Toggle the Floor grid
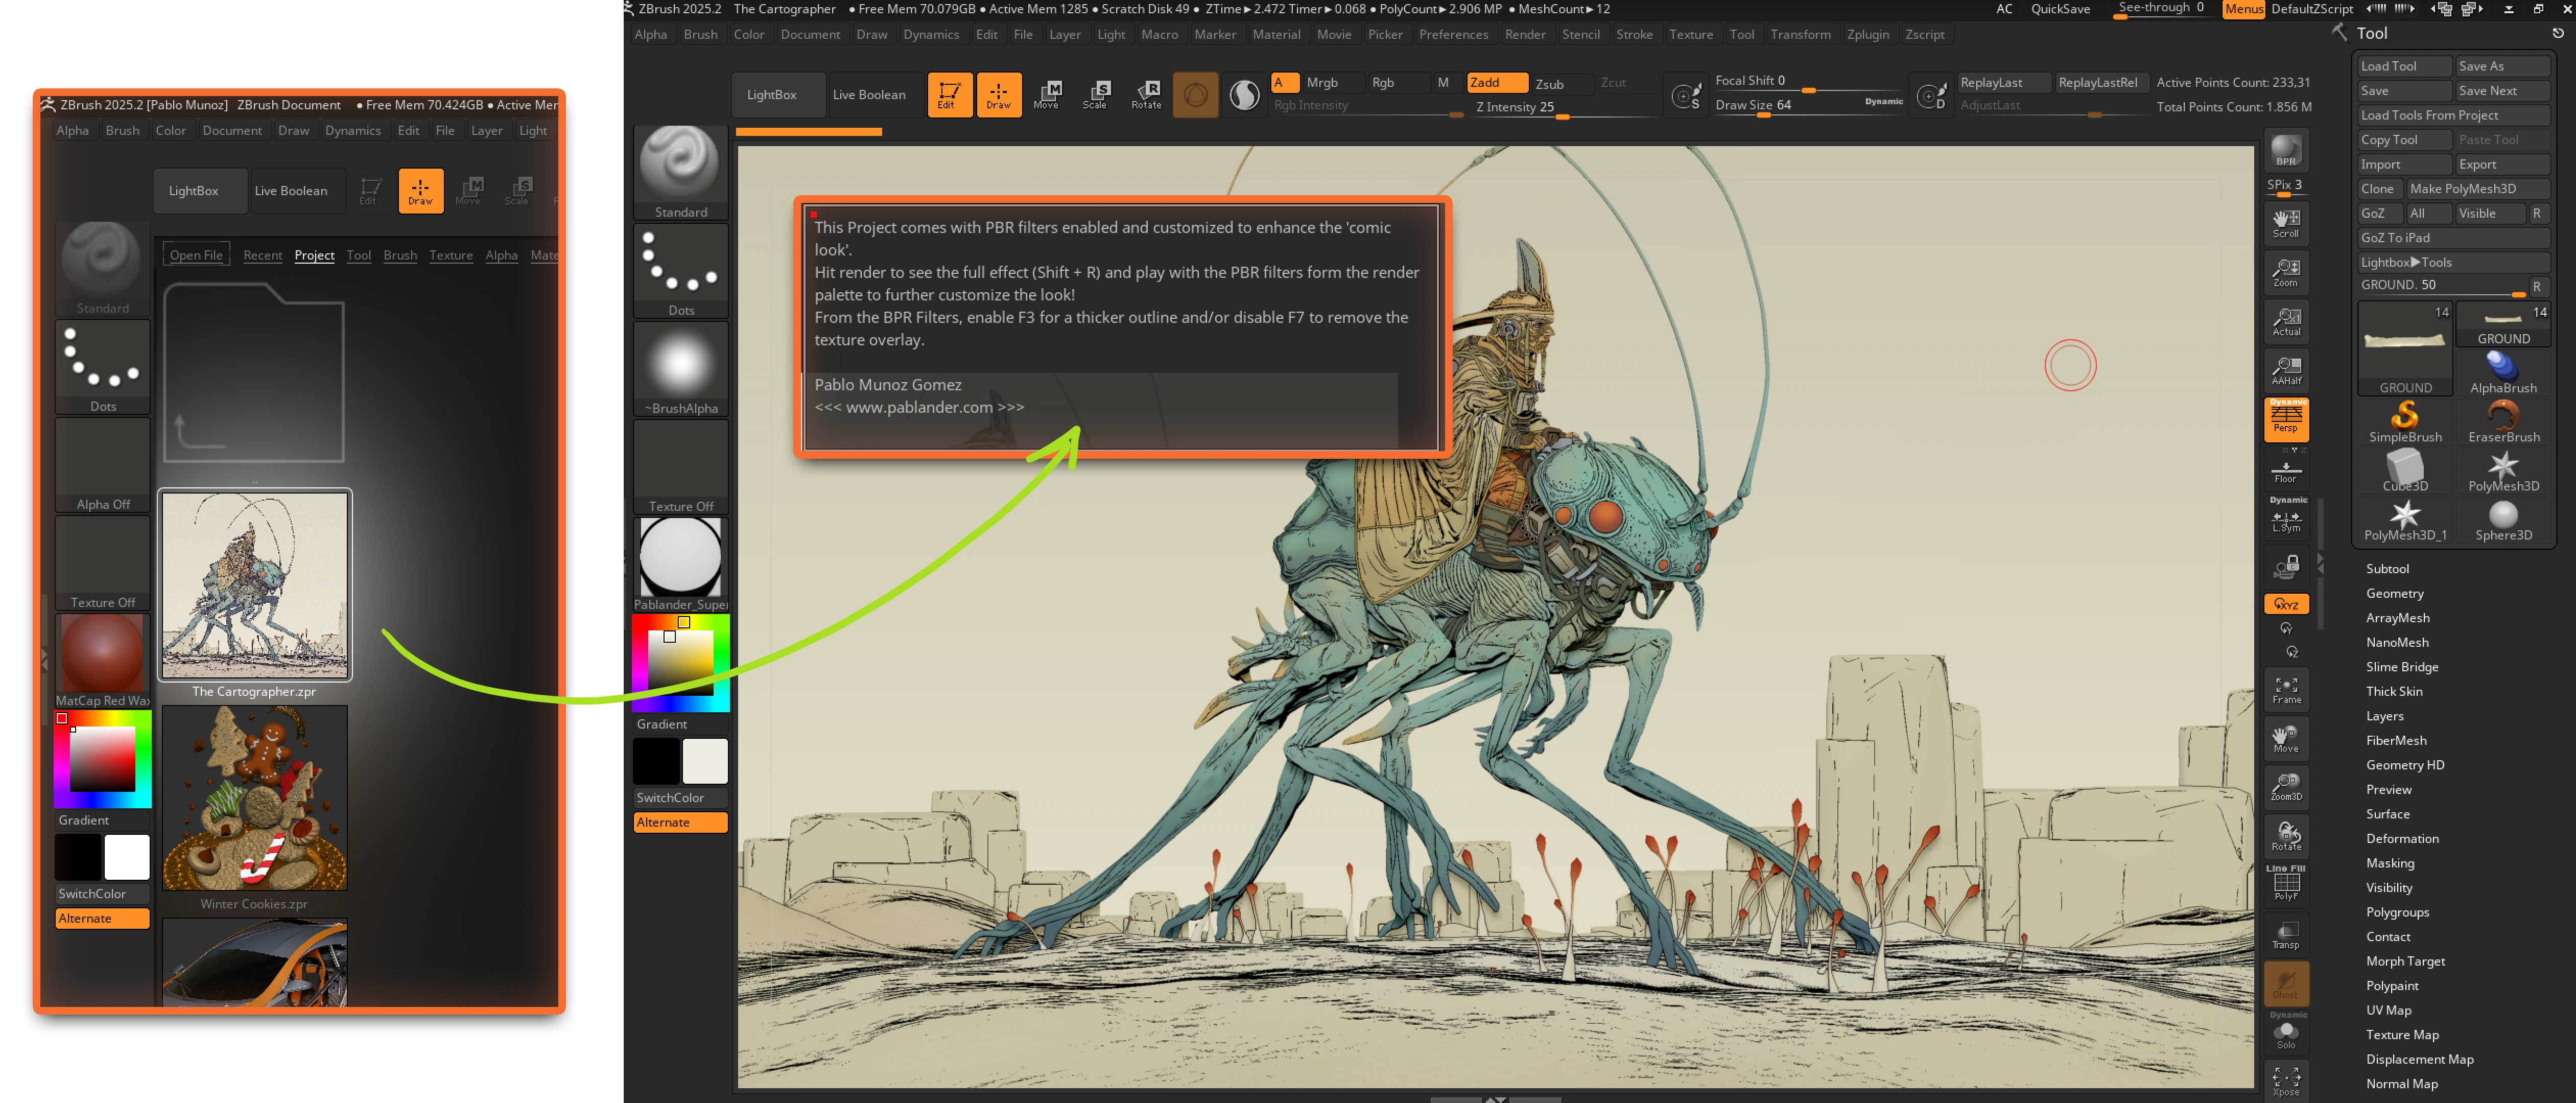This screenshot has height=1103, width=2576. click(x=2286, y=471)
